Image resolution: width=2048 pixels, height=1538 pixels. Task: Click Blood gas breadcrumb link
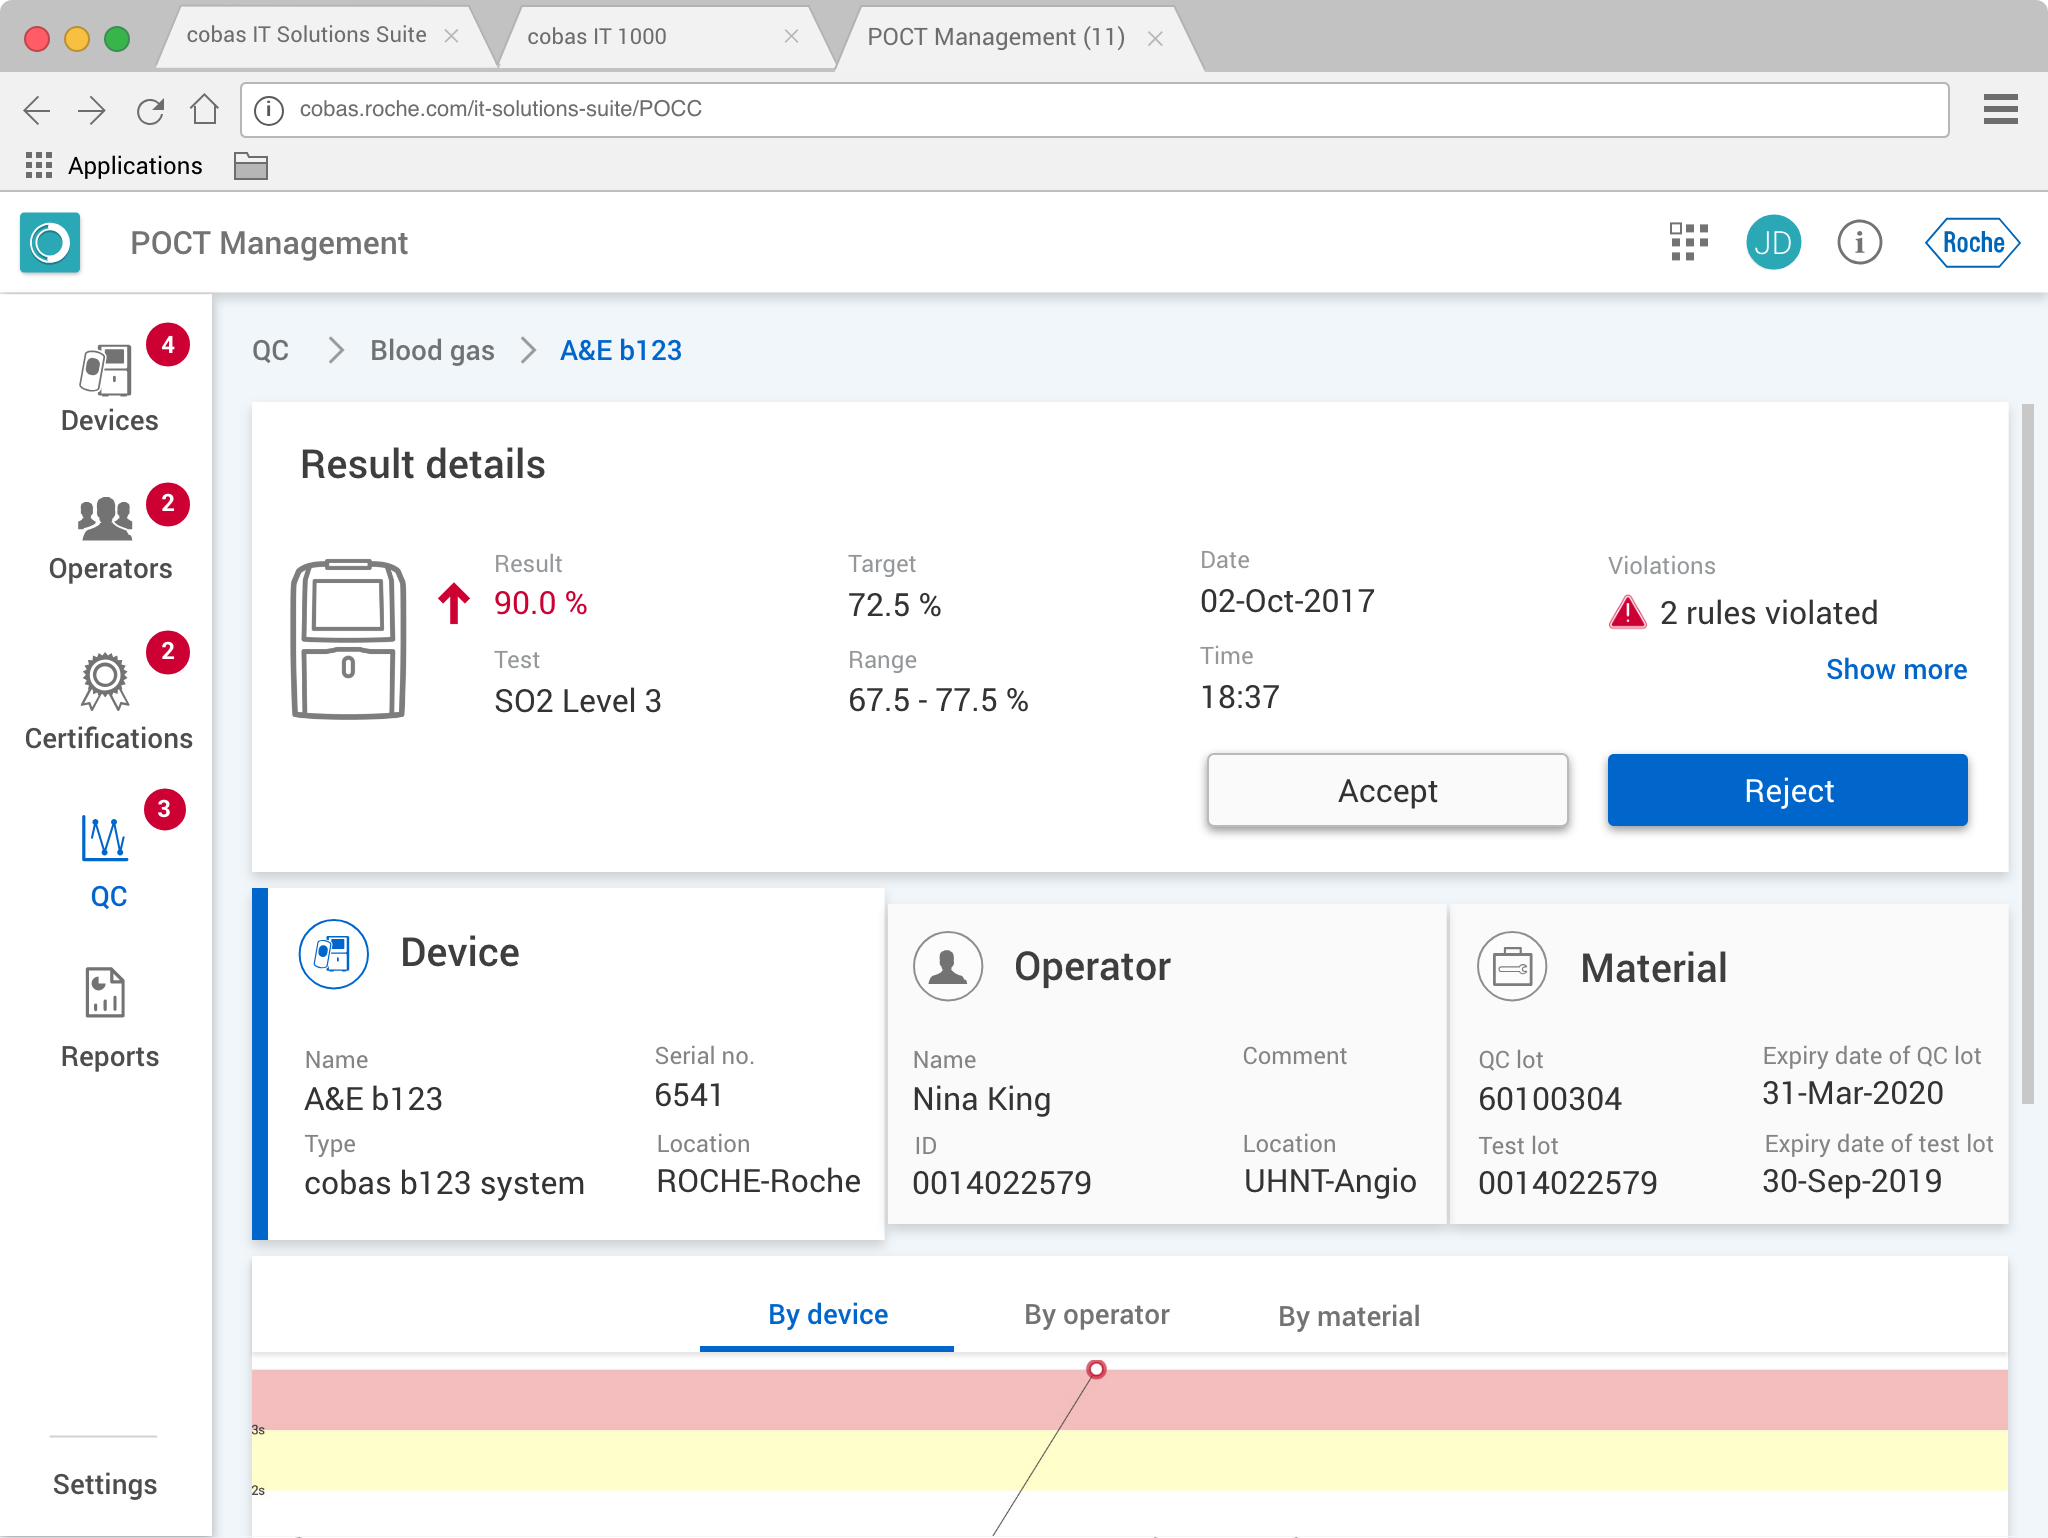(432, 350)
